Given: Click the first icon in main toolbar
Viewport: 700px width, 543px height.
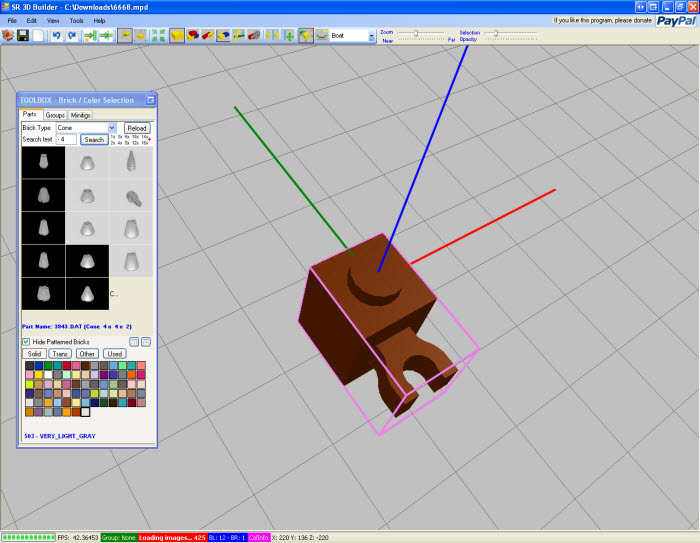Looking at the screenshot, I should point(8,36).
